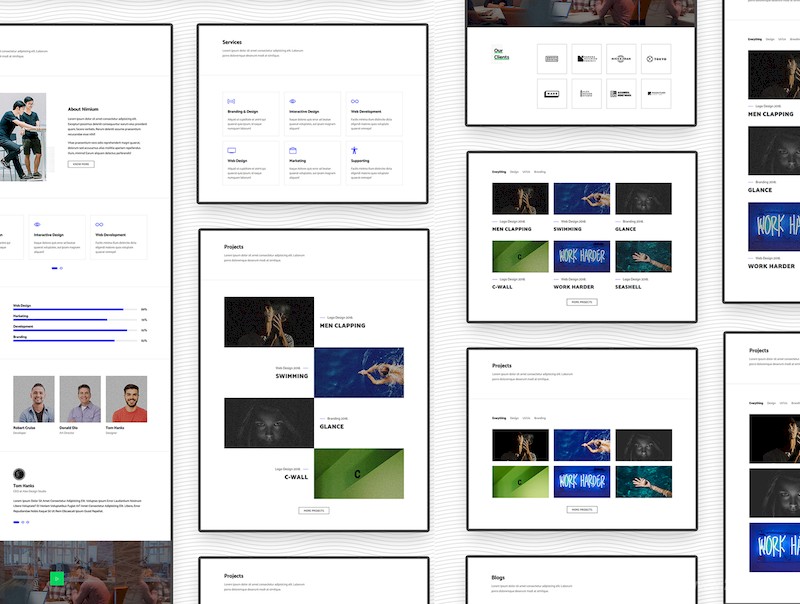Image resolution: width=800 pixels, height=604 pixels.
Task: Open green C-Wall thumbnail in lower-right Projects grid
Action: click(x=520, y=482)
